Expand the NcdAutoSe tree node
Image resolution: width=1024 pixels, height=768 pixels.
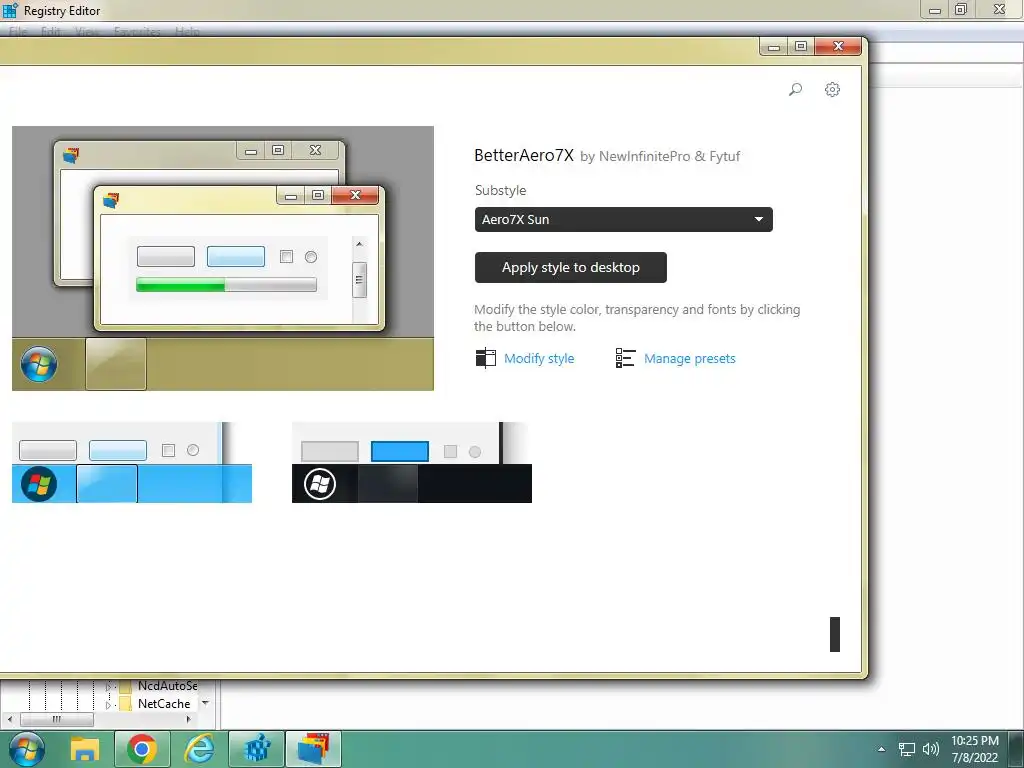108,686
